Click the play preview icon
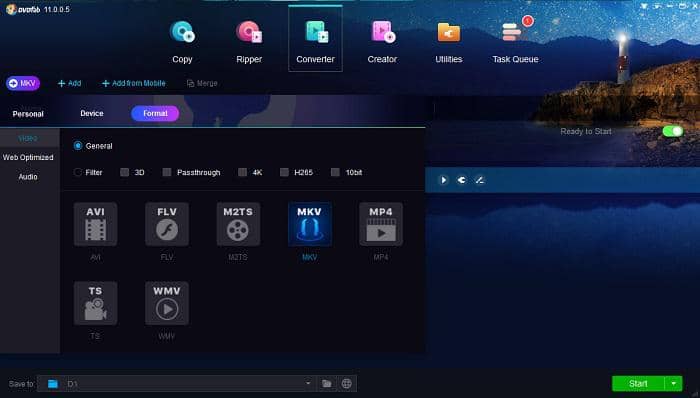This screenshot has height=398, width=700. click(x=443, y=180)
